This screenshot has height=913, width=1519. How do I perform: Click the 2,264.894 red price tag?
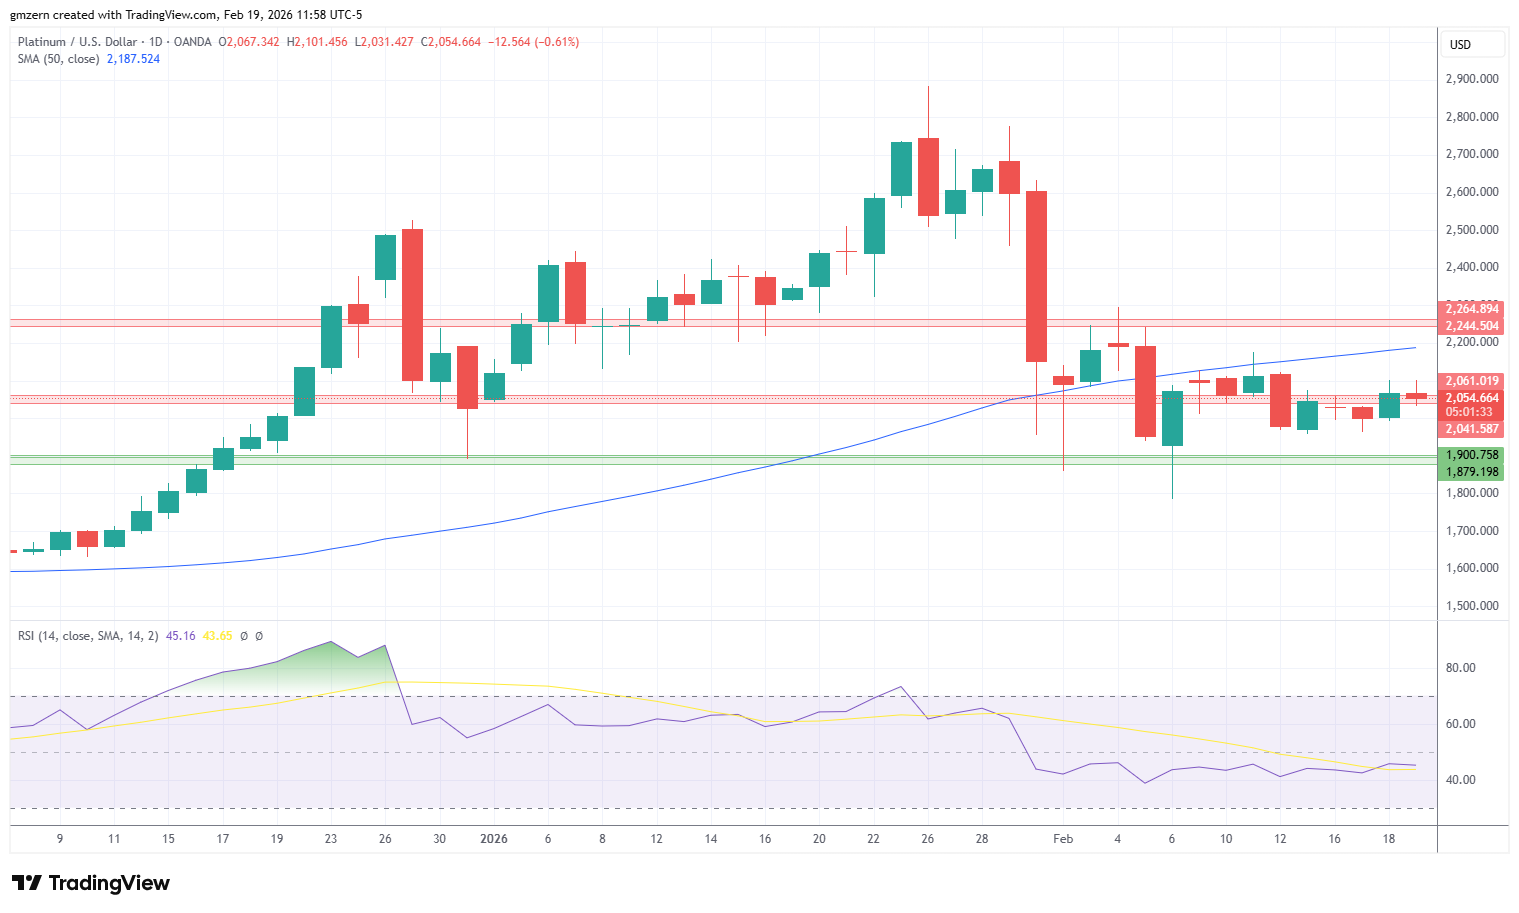[x=1471, y=310]
